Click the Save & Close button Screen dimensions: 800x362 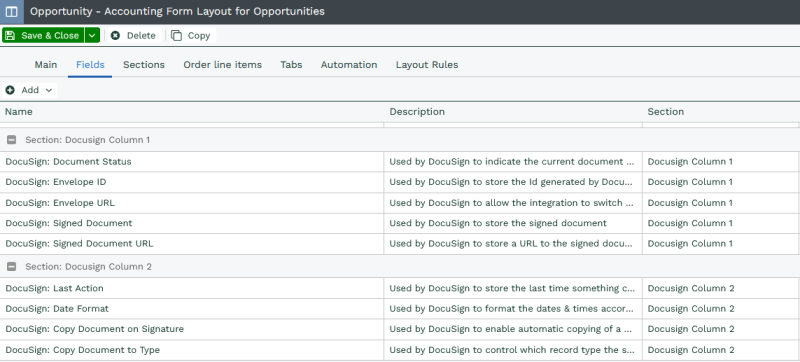tap(43, 35)
